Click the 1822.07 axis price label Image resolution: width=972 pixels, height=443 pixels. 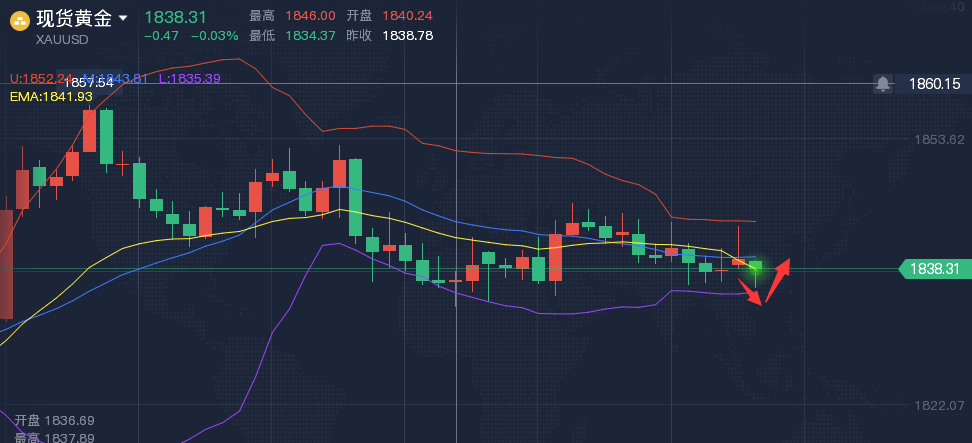(x=939, y=406)
